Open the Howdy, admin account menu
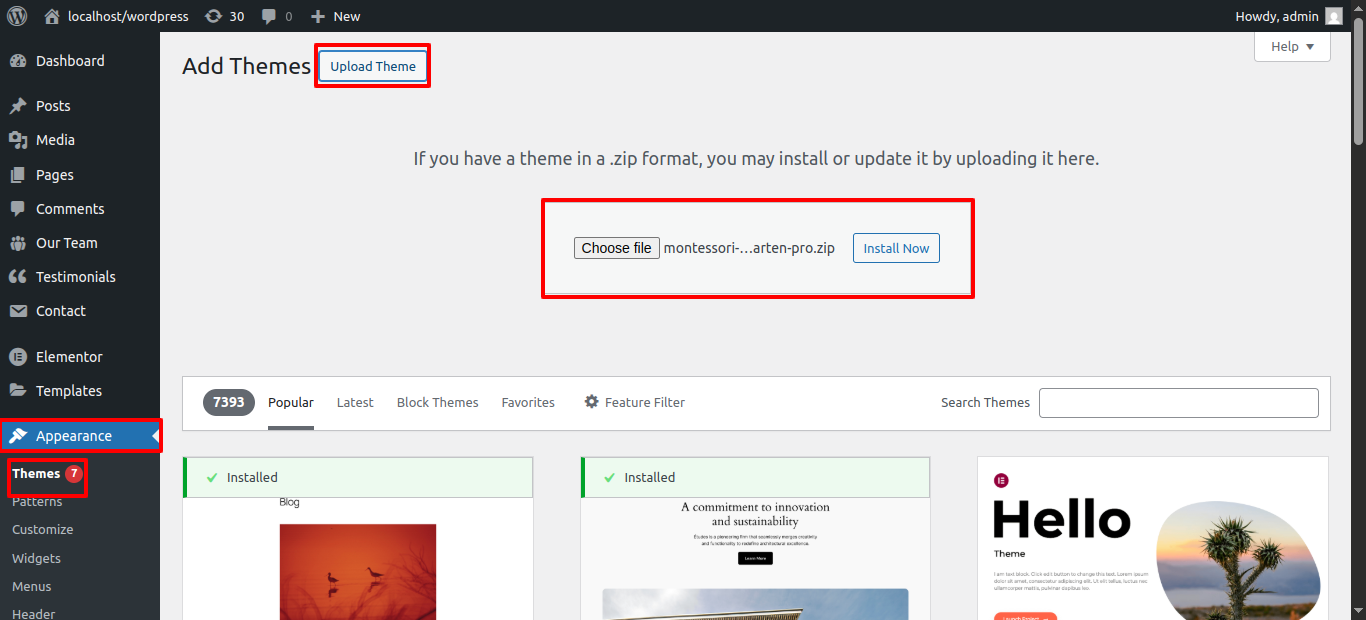 (x=1289, y=16)
